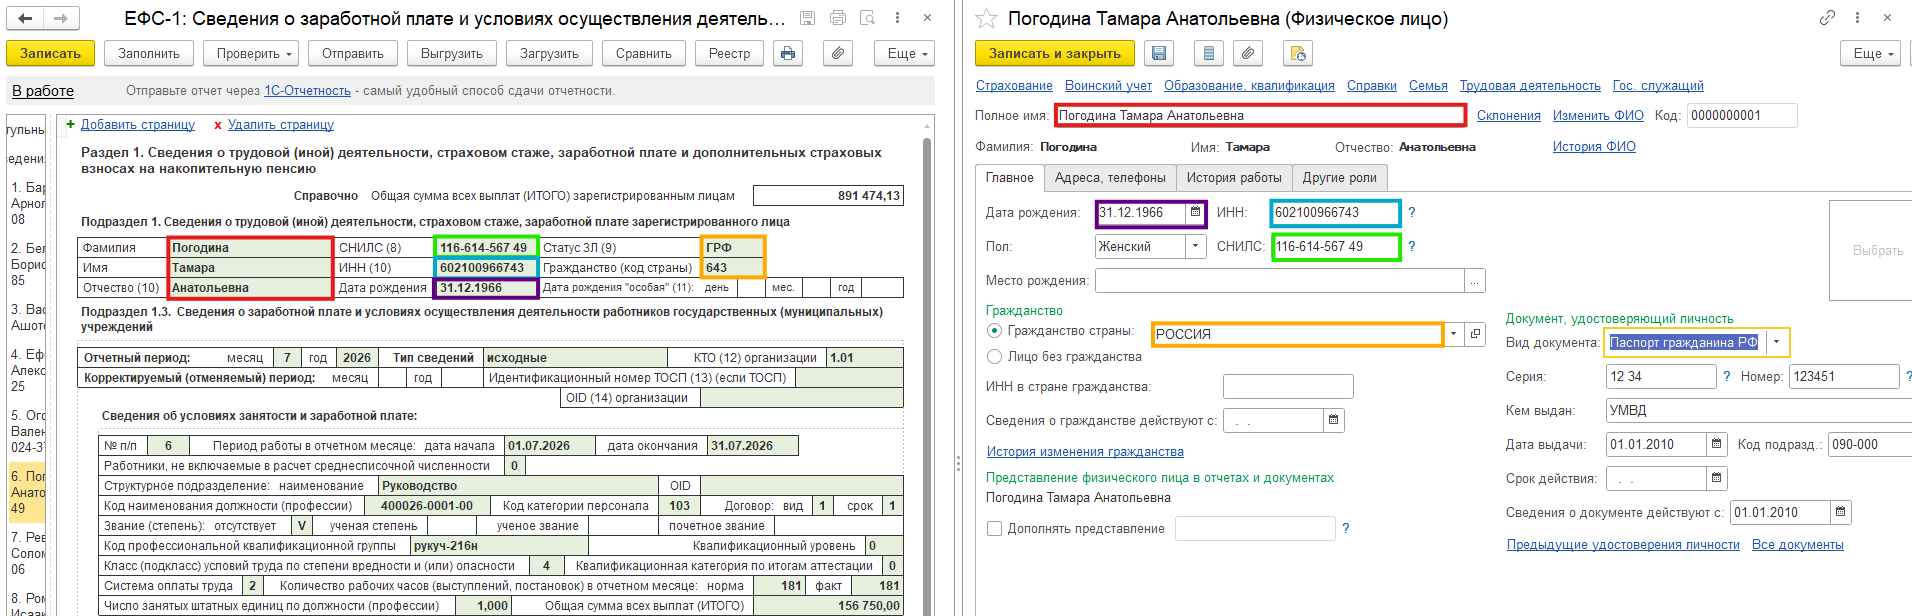
Task: Click the Сравнить button
Action: (x=644, y=54)
